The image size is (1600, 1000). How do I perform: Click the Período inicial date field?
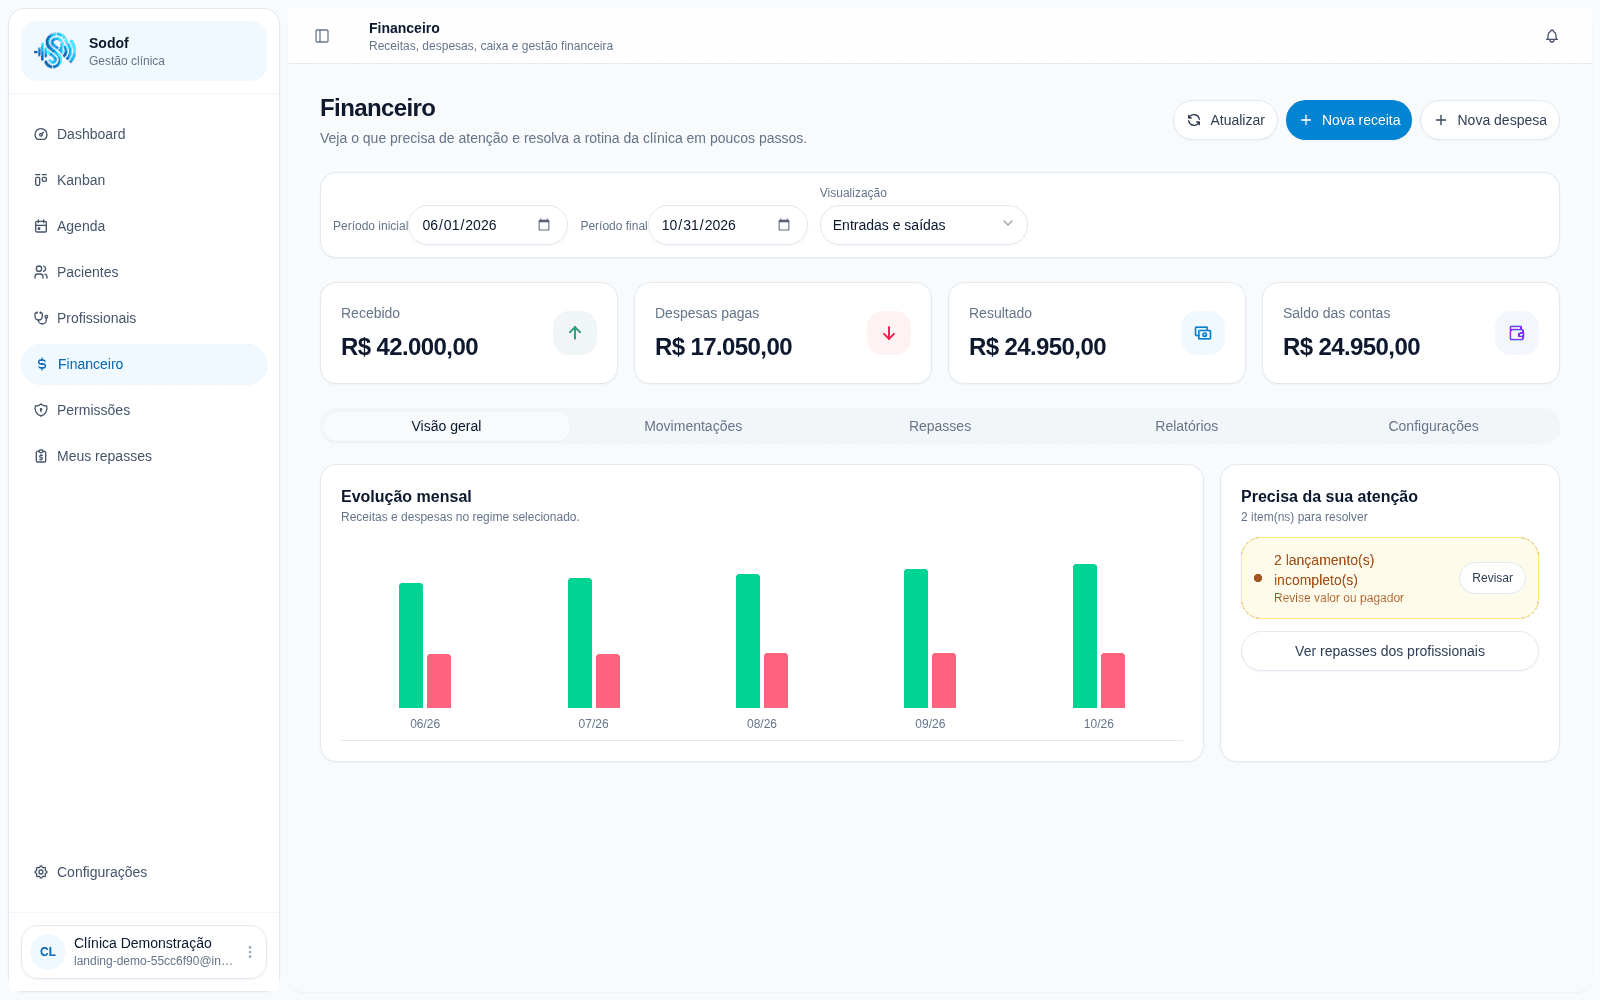pyautogui.click(x=488, y=225)
